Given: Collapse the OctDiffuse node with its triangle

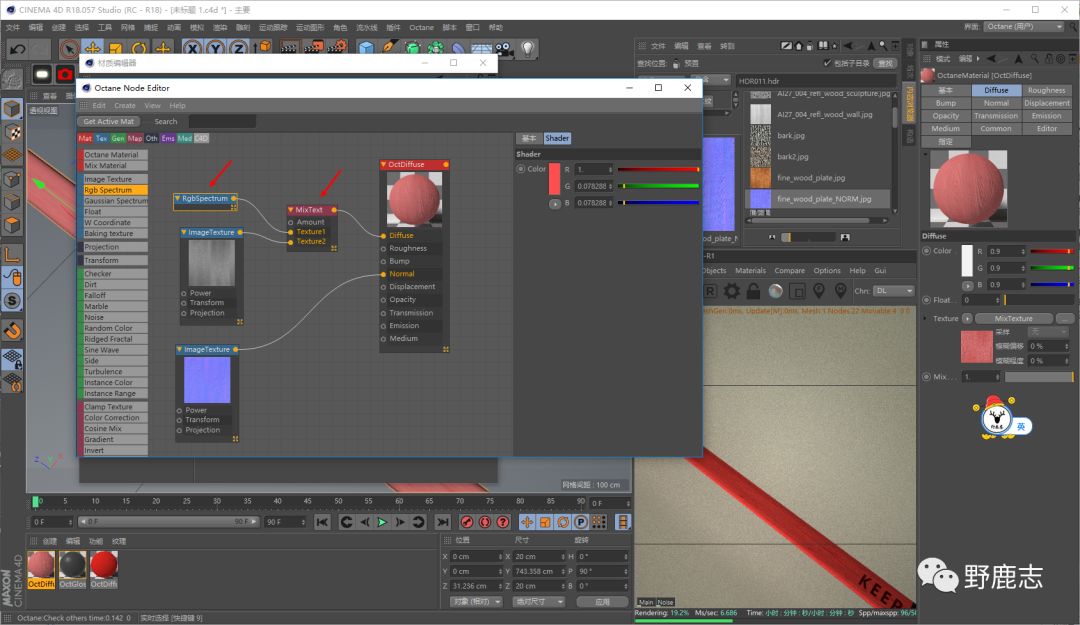Looking at the screenshot, I should (x=384, y=164).
